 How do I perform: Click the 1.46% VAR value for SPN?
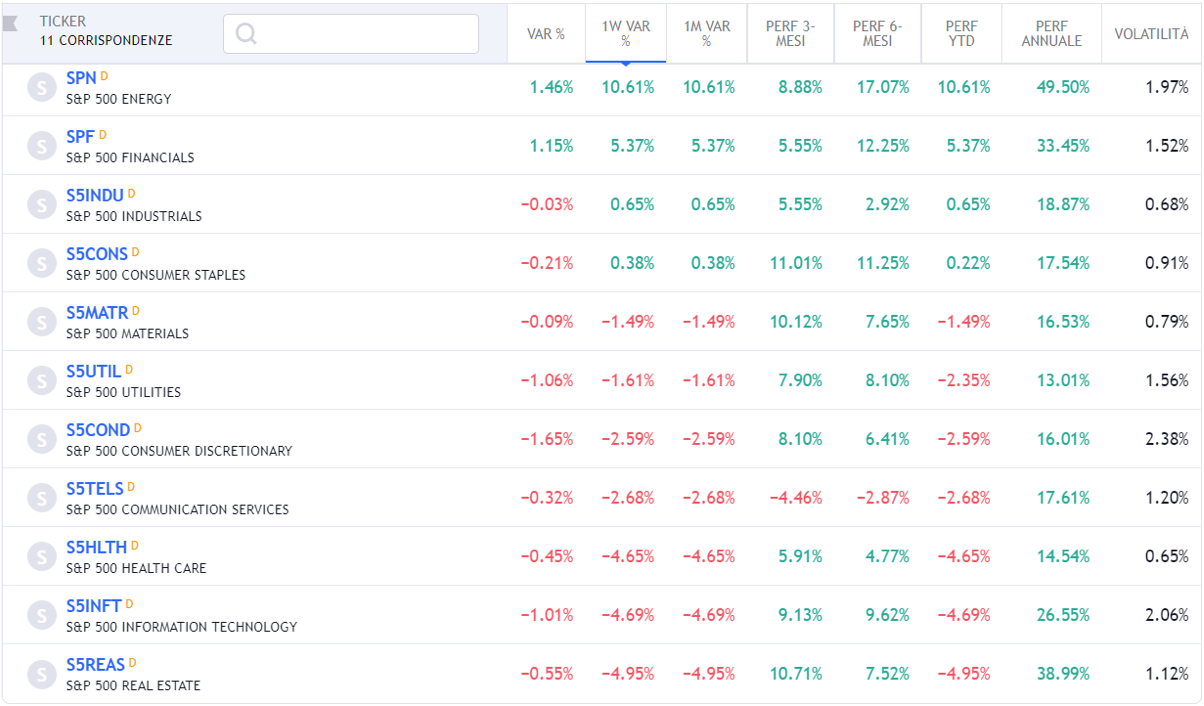point(551,88)
